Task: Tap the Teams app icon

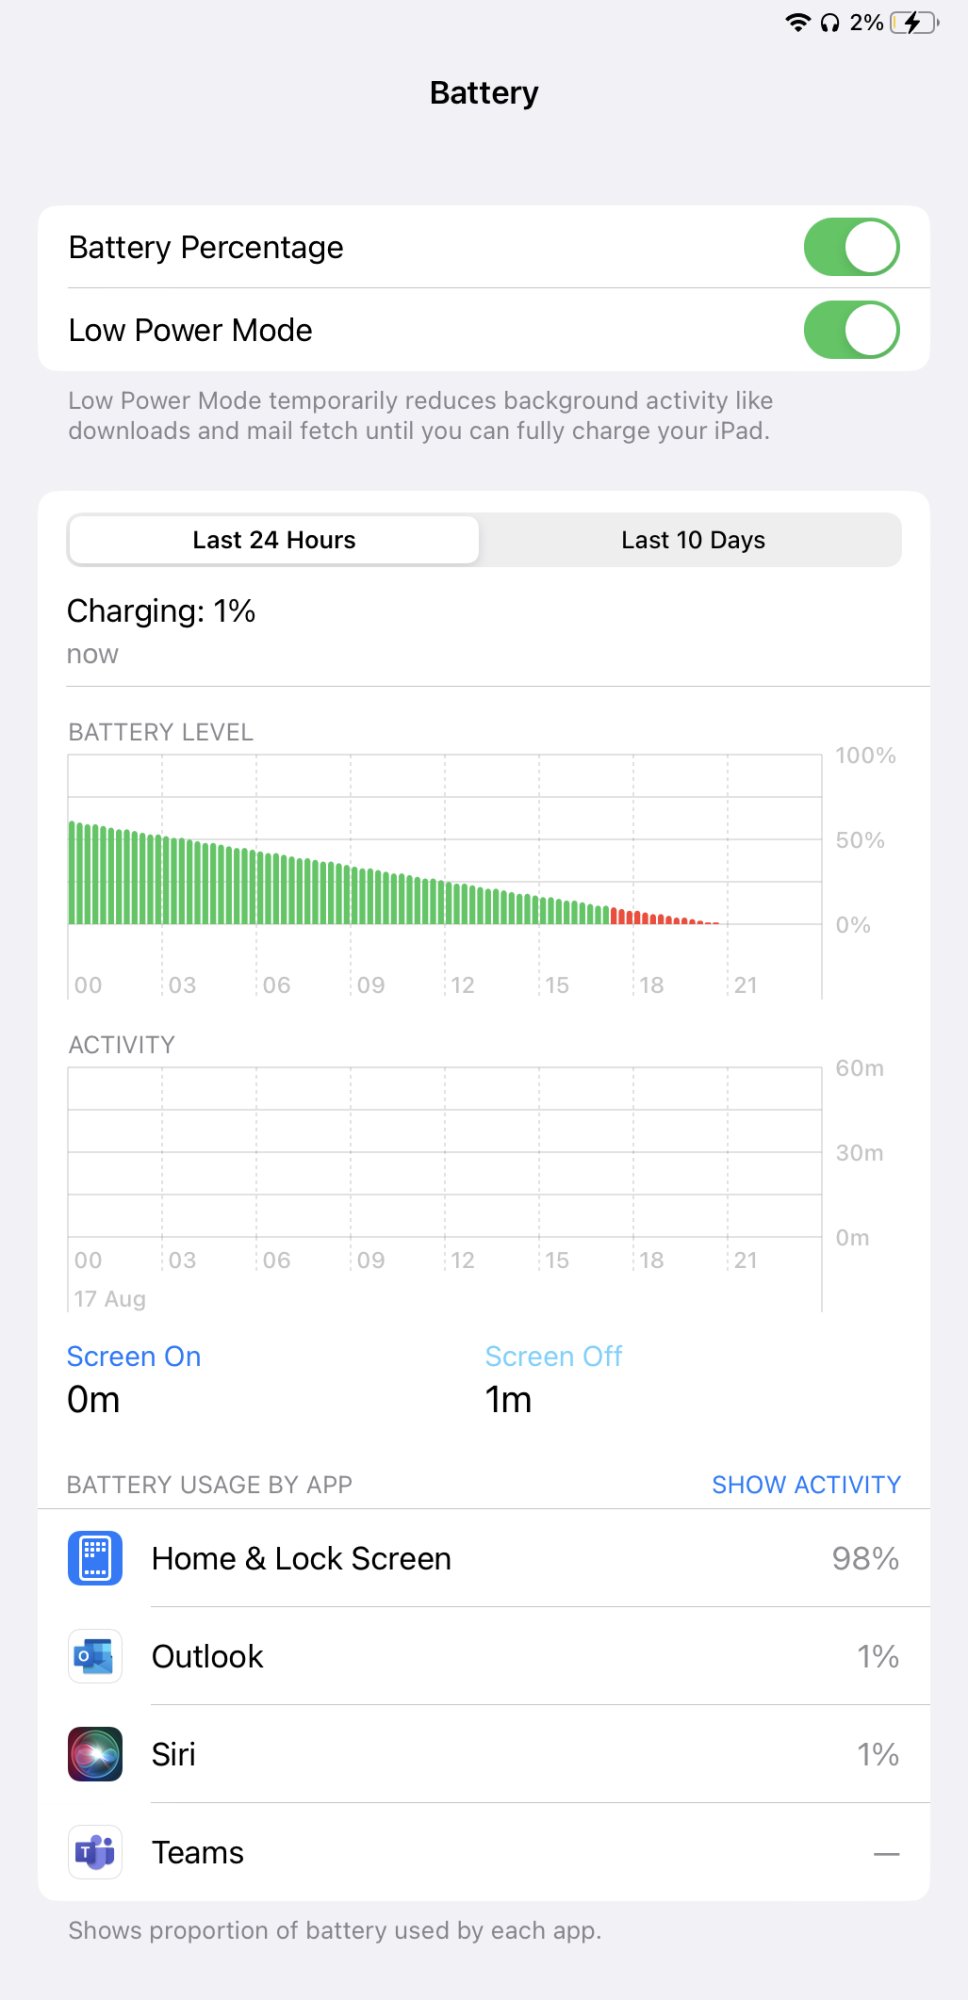Action: click(95, 1852)
